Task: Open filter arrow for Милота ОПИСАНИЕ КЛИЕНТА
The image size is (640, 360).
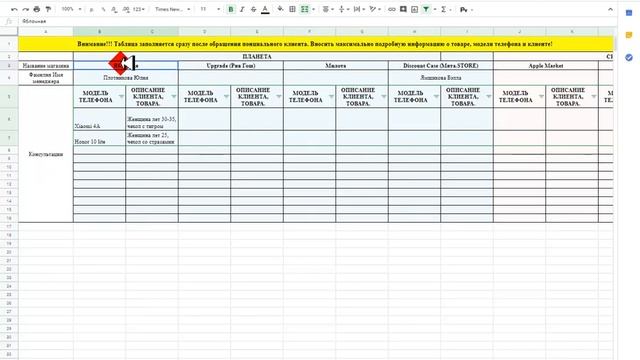Action: [x=384, y=97]
